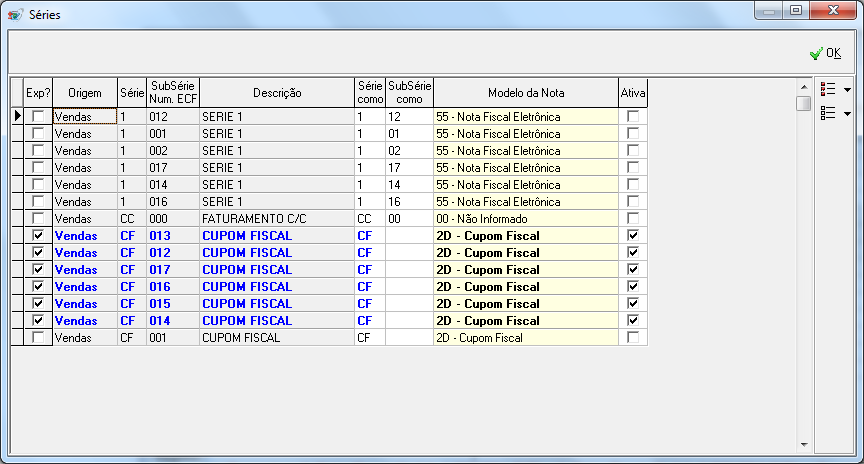Click the Modelo da Nota column header
The width and height of the screenshot is (864, 464).
click(526, 93)
